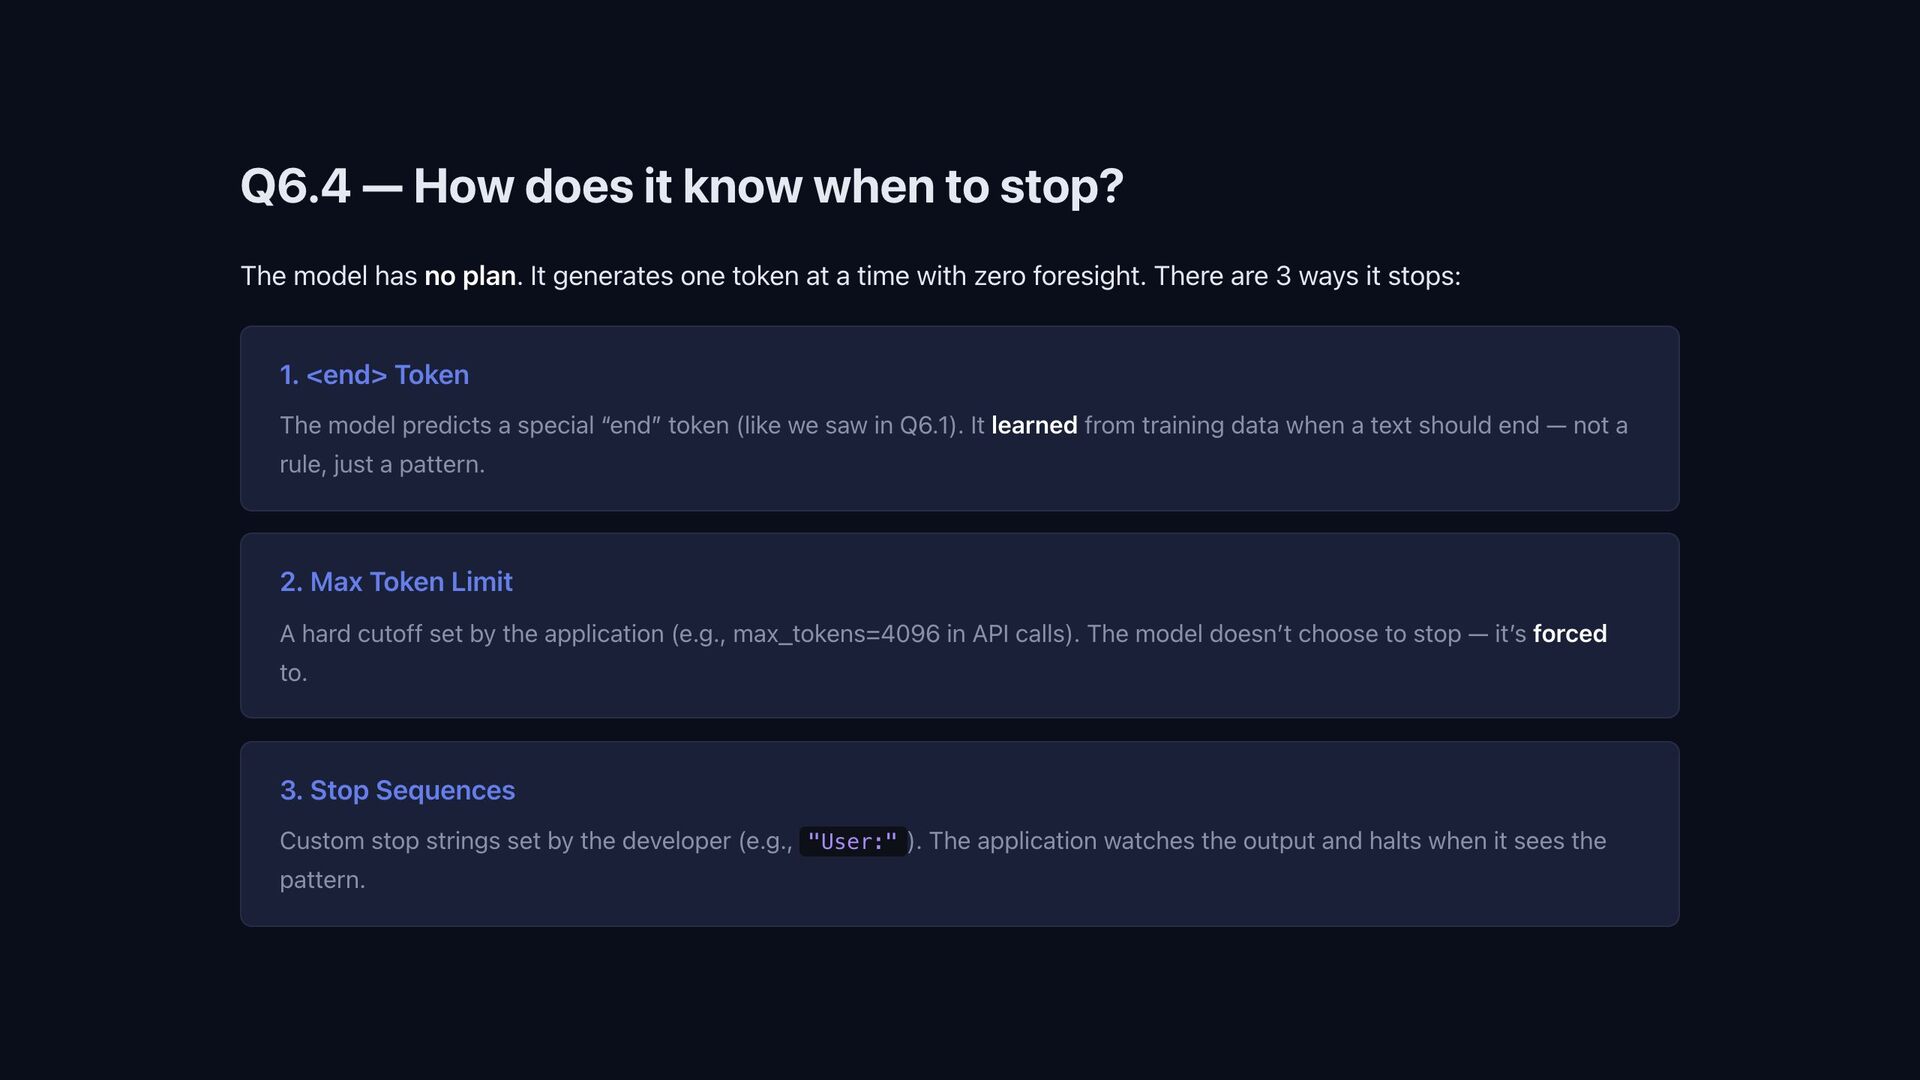Click the Q6.1 reference in first card
The height and width of the screenshot is (1080, 1920).
click(927, 426)
